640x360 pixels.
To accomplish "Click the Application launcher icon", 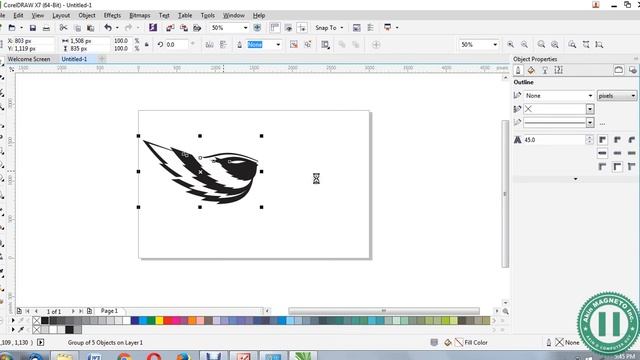I will click(387, 28).
